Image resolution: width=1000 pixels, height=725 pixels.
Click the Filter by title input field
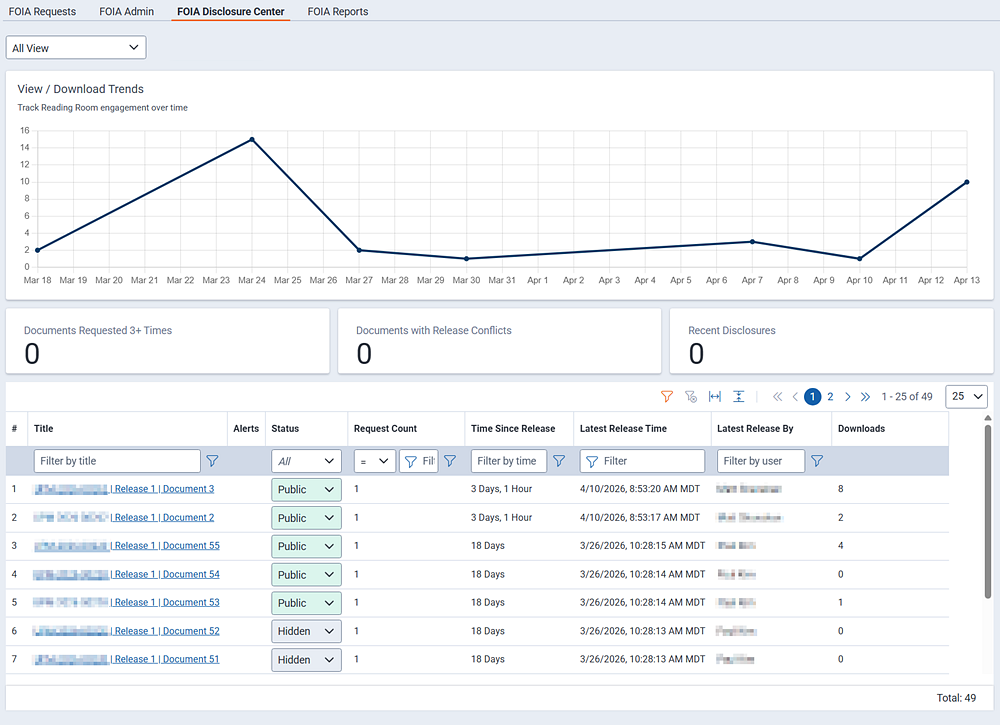point(116,460)
